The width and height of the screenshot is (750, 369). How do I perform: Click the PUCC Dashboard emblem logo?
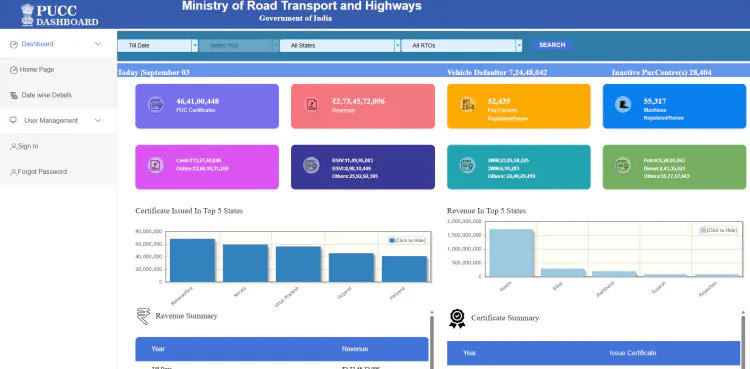click(x=27, y=14)
